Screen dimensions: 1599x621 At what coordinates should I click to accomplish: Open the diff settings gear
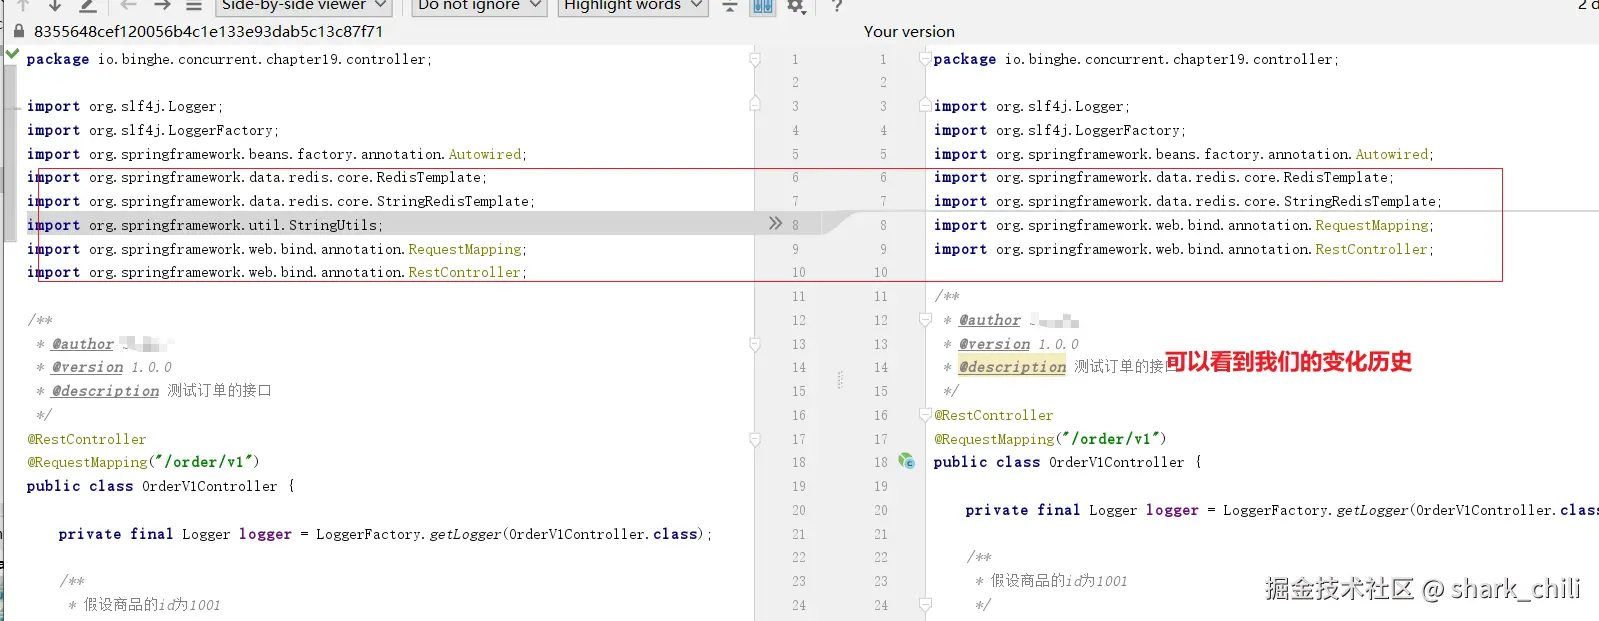click(796, 5)
